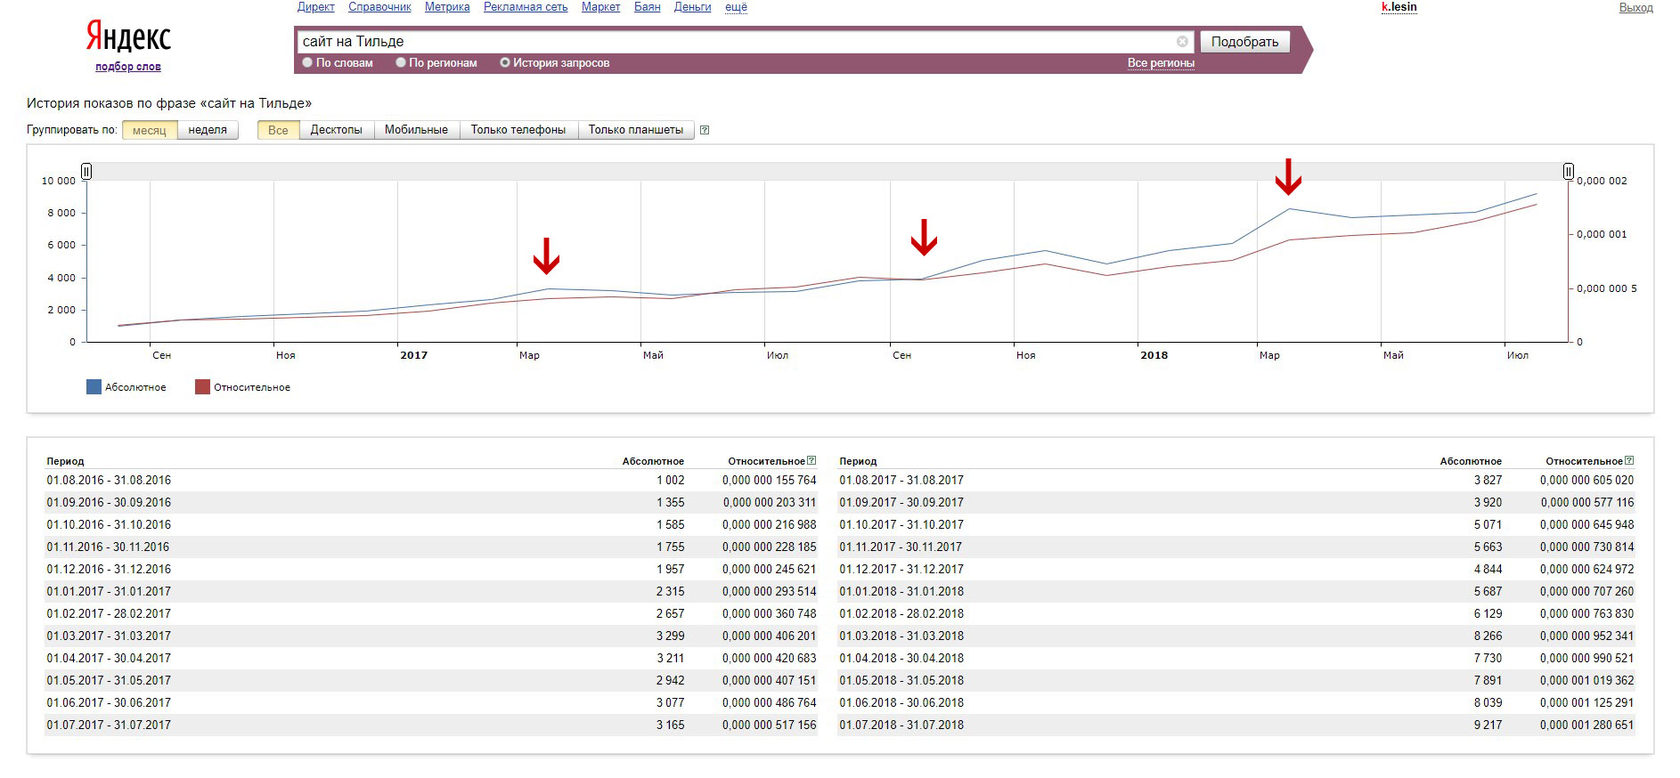Open the ещё services menu
Viewport: 1680px width, 778px height.
pyautogui.click(x=736, y=7)
